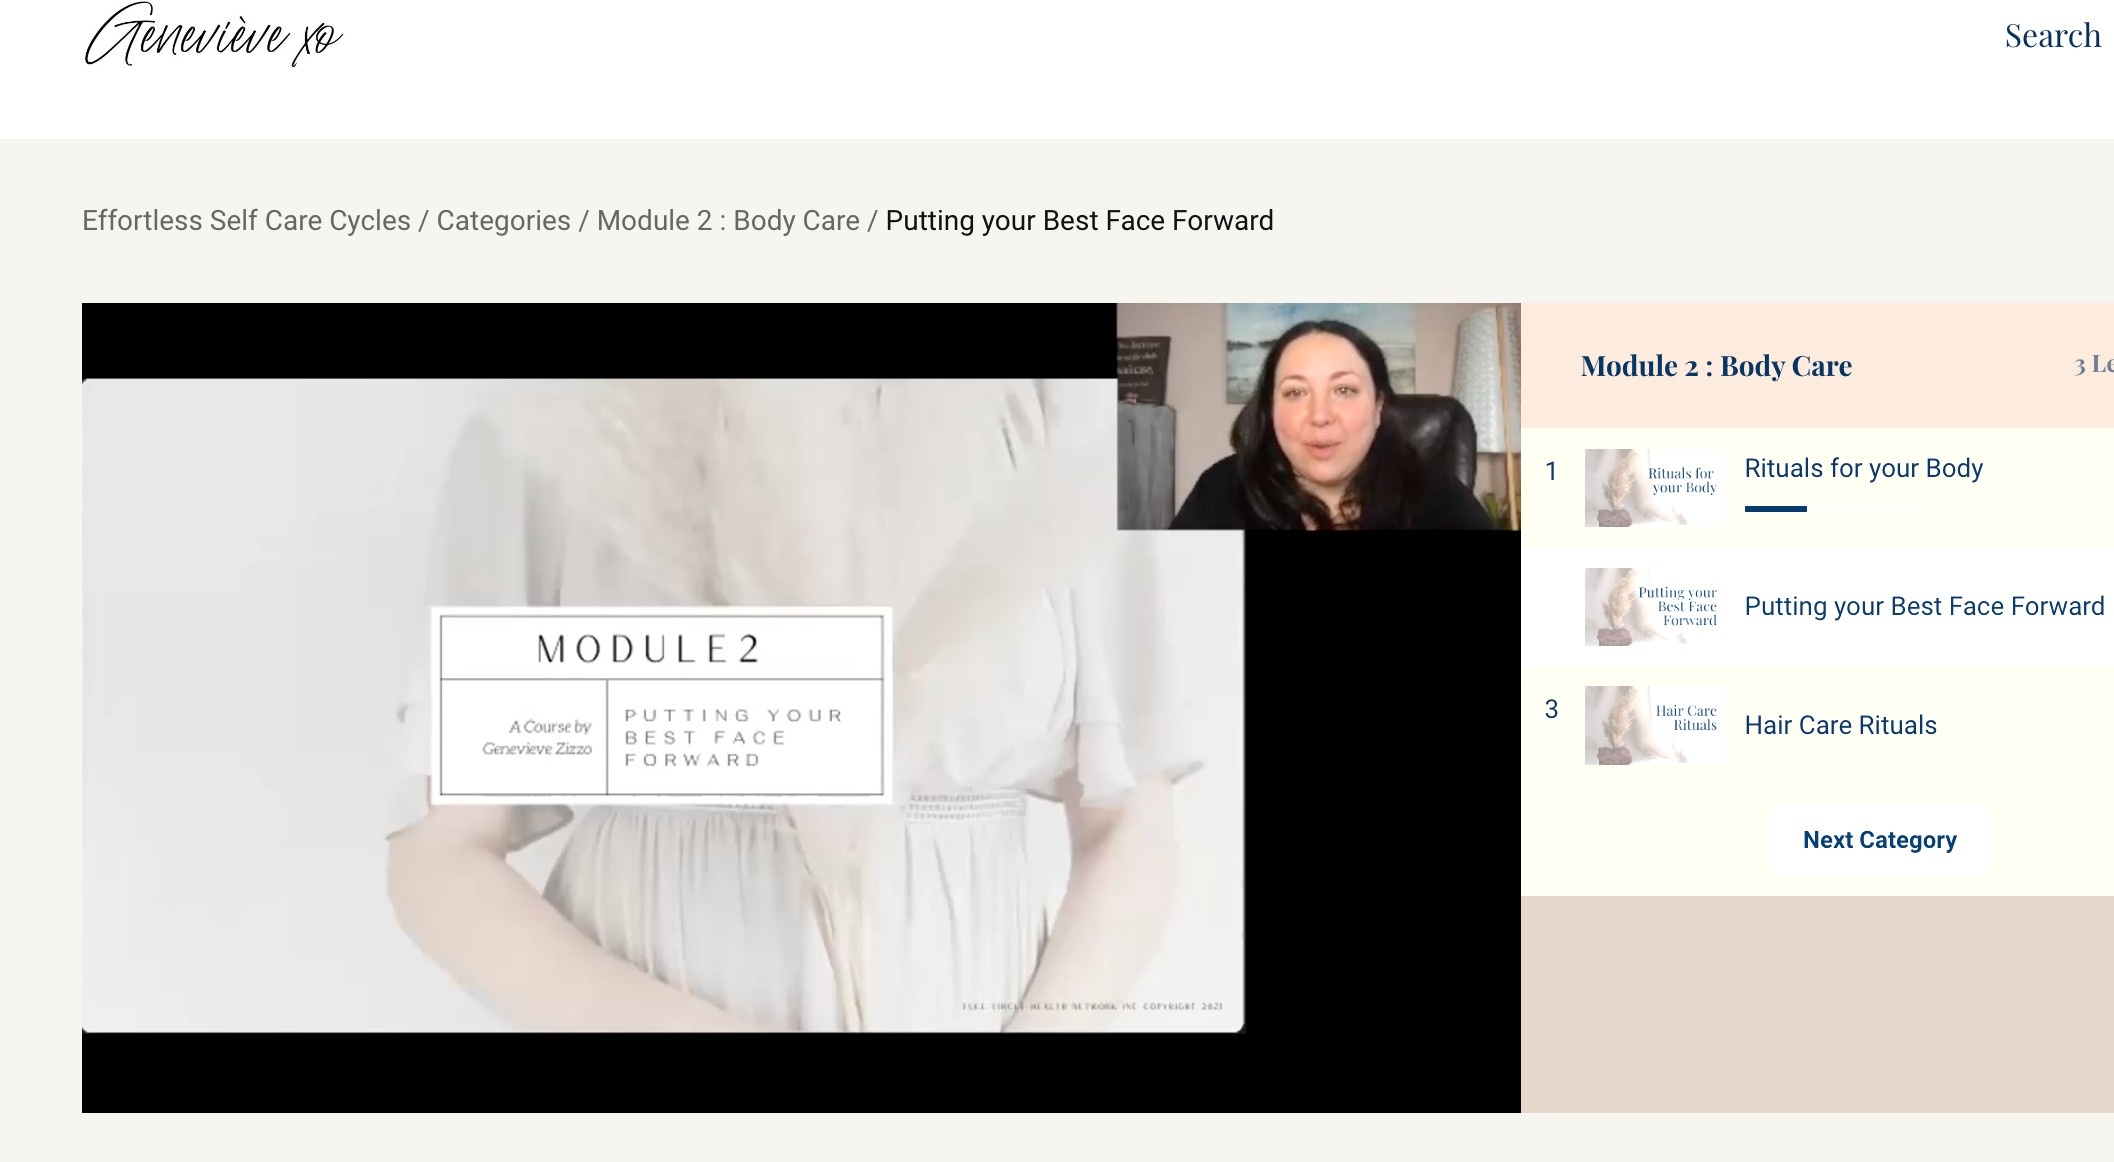Open the Rituals for your Body lesson title
This screenshot has width=2114, height=1162.
[1863, 468]
